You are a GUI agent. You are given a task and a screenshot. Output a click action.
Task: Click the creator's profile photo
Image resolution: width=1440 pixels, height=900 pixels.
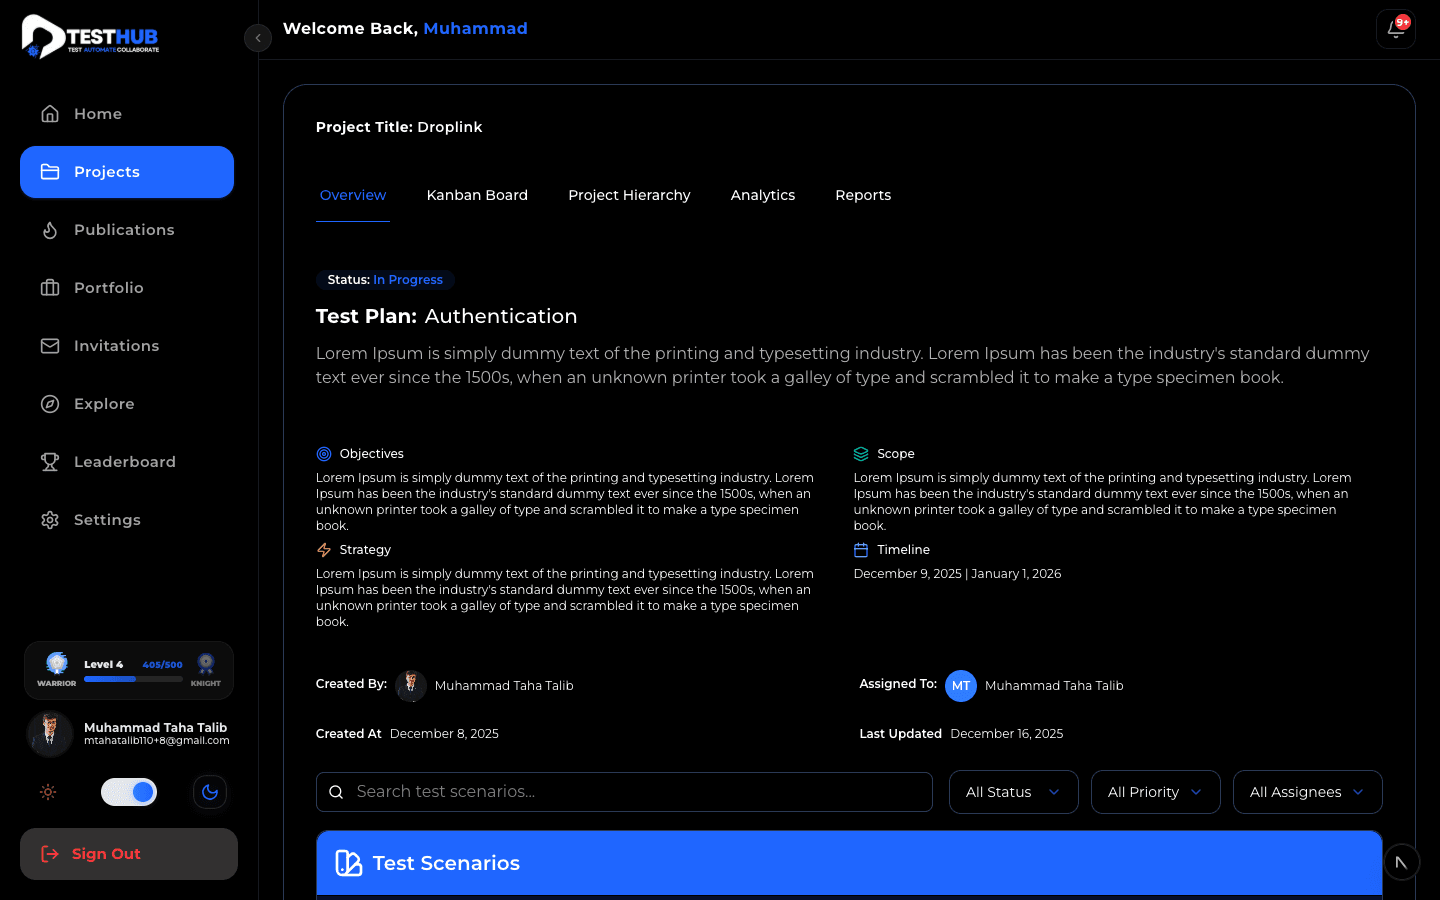[411, 686]
